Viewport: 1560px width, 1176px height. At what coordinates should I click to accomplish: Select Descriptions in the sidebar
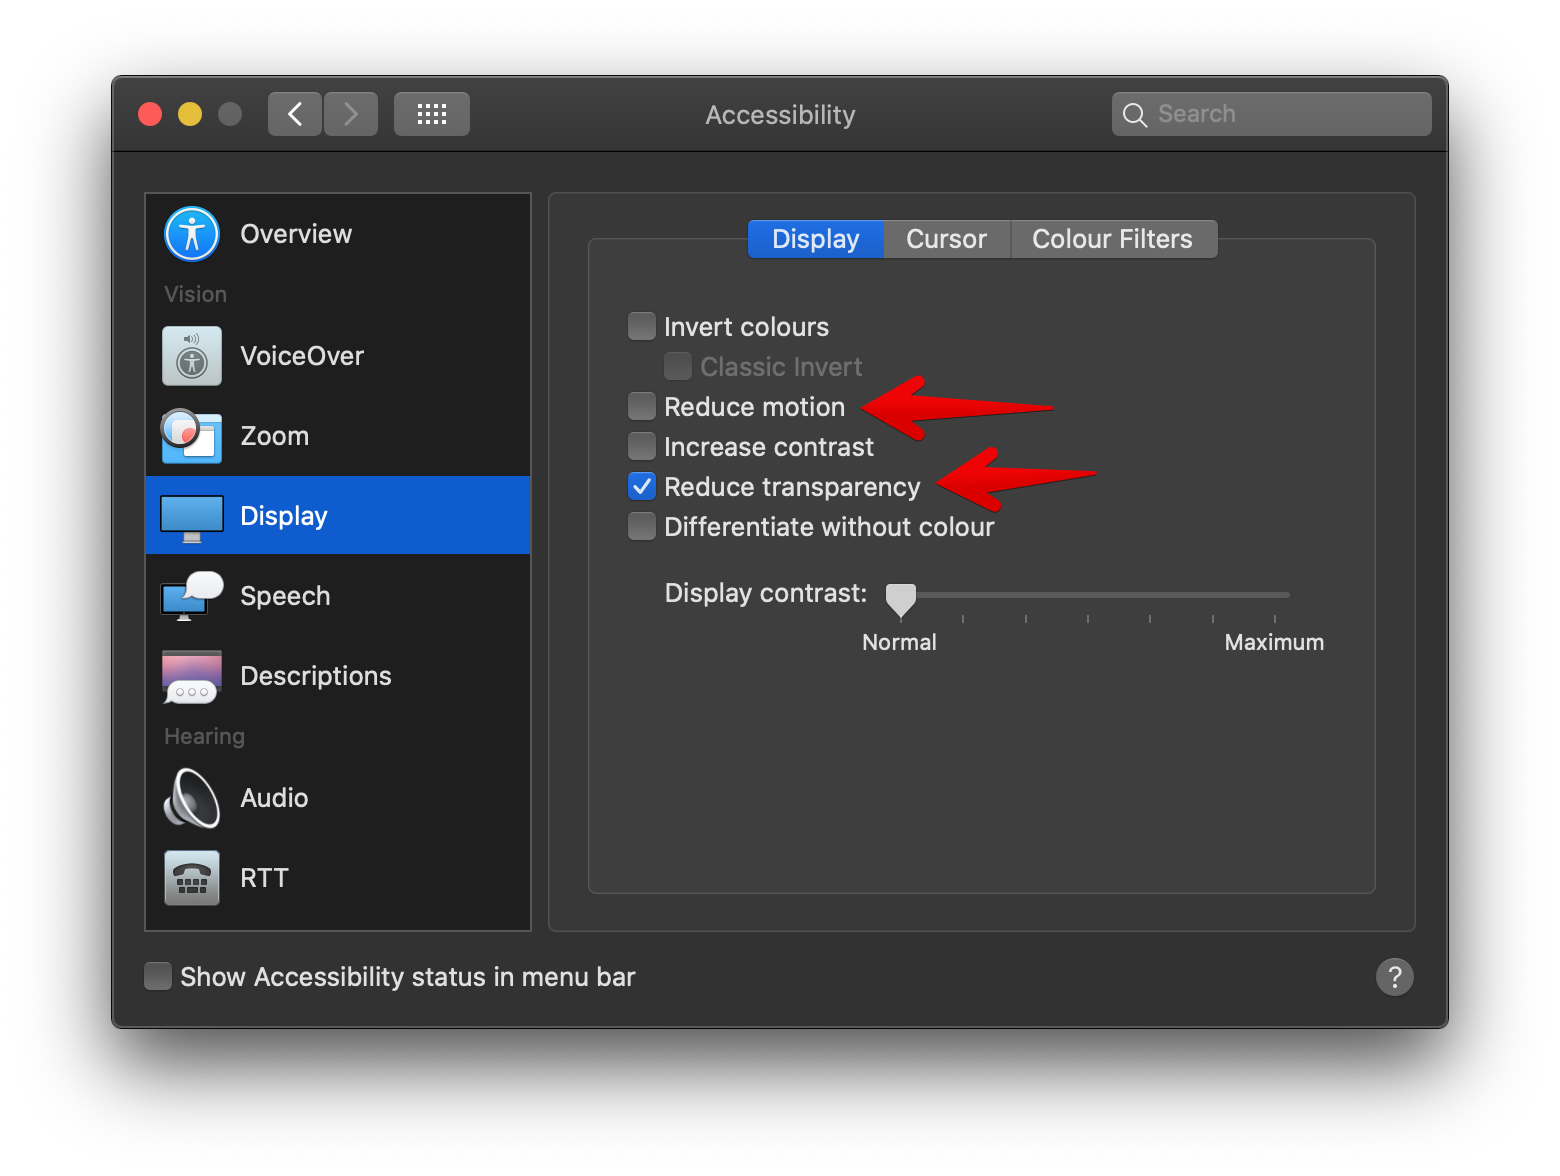click(316, 675)
